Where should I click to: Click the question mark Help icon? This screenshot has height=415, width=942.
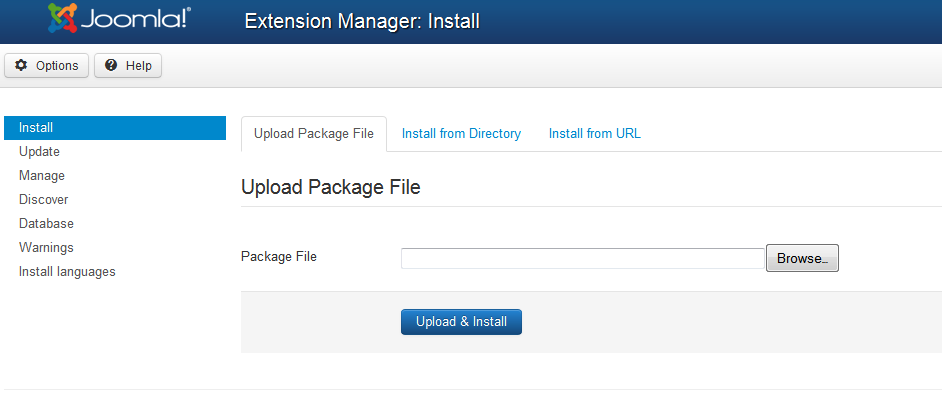[x=111, y=66]
